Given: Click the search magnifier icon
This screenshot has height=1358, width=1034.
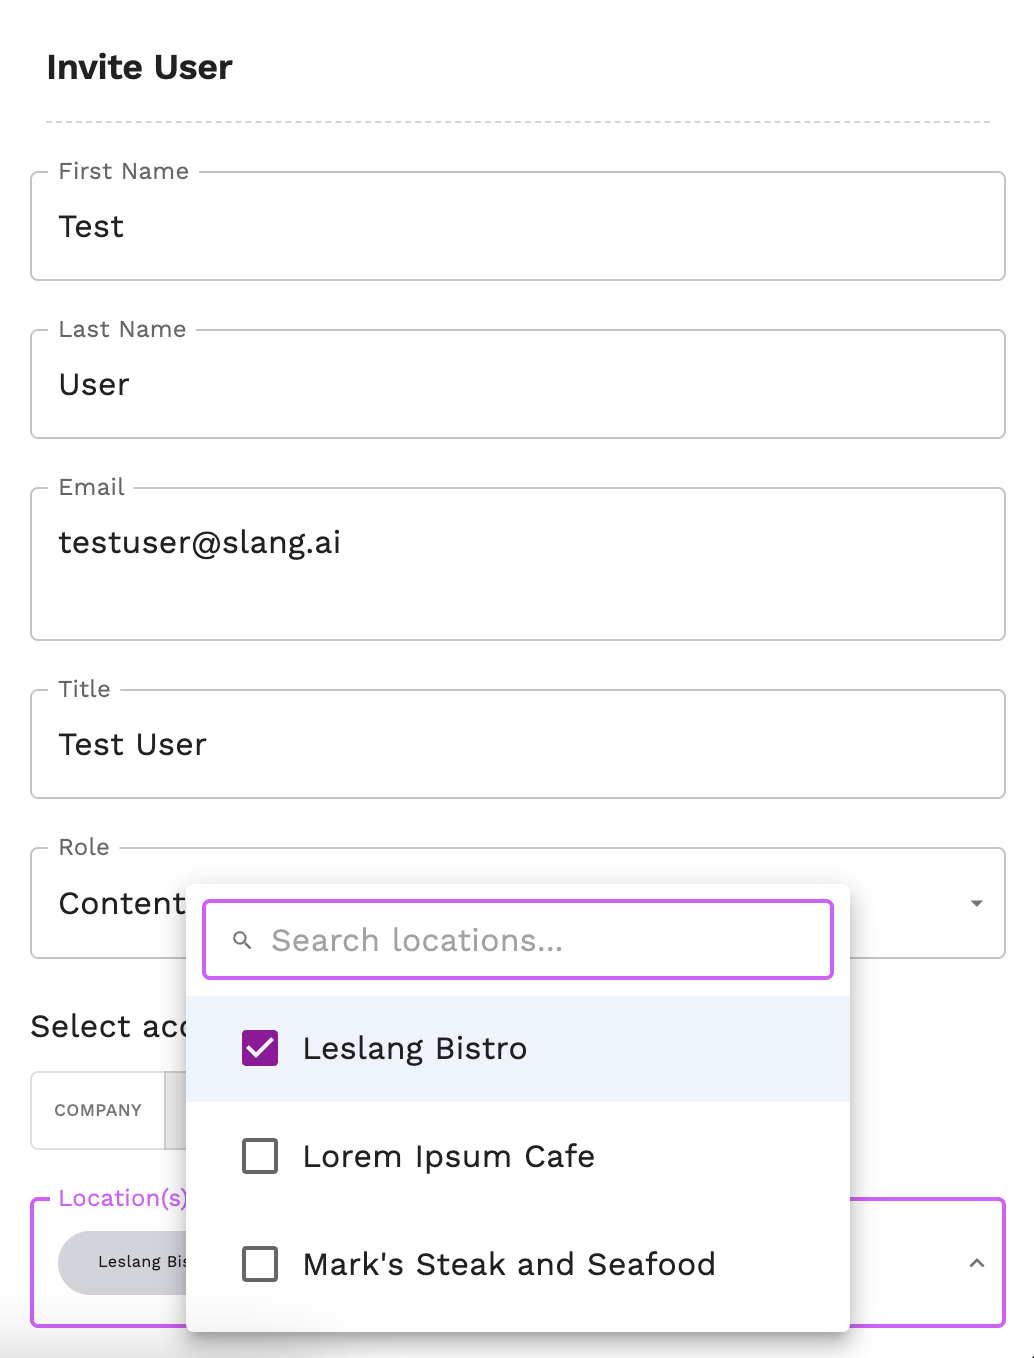Looking at the screenshot, I should (242, 940).
